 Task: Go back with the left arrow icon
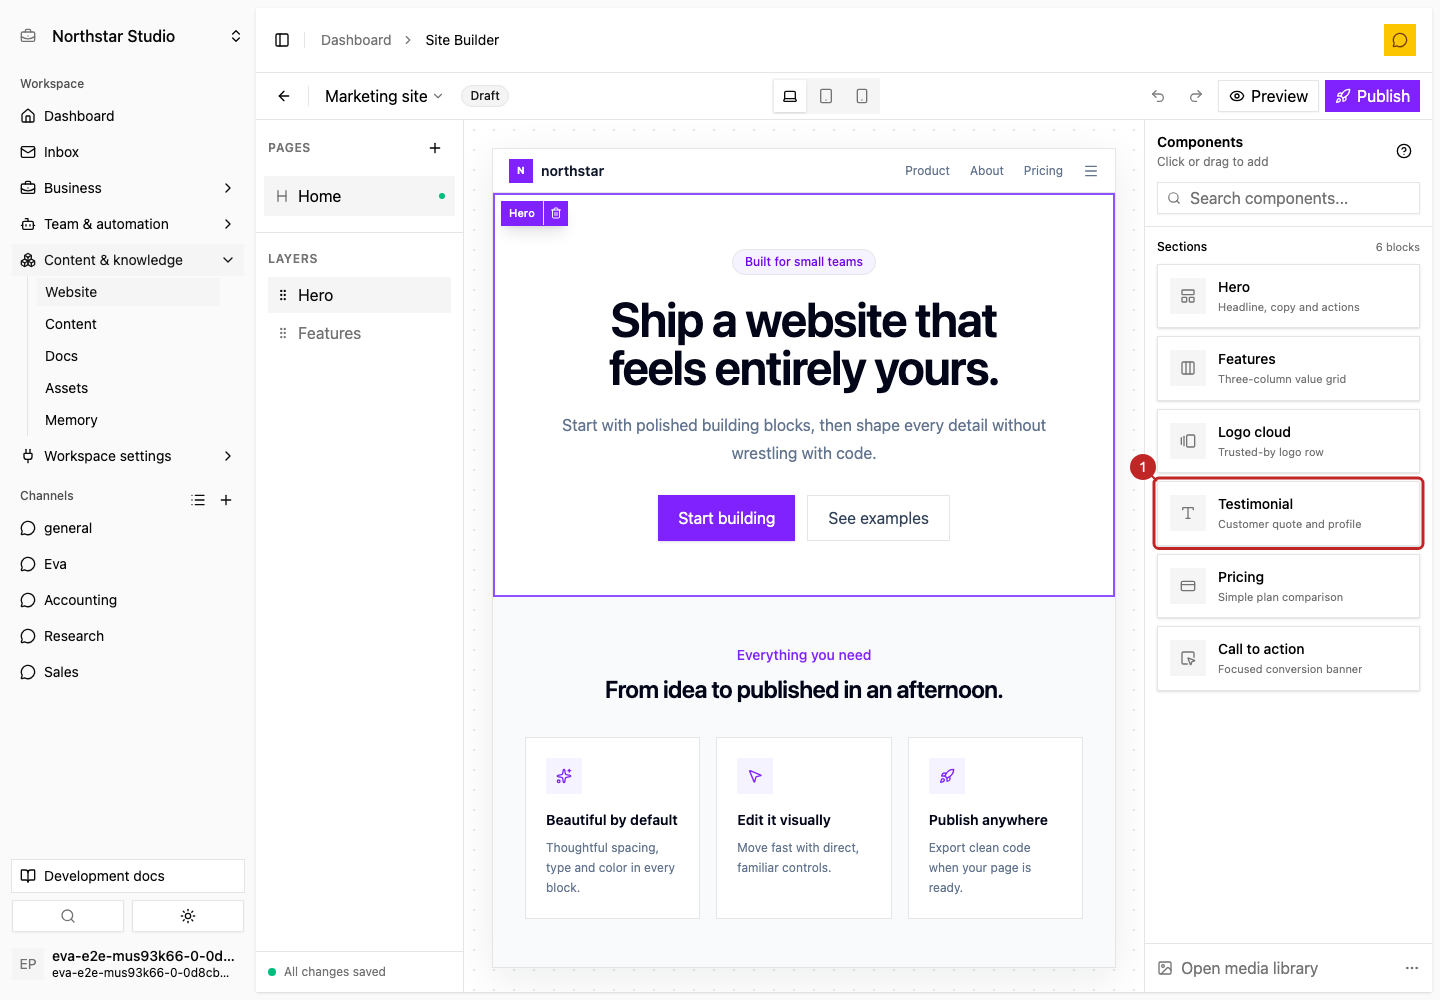pos(284,96)
